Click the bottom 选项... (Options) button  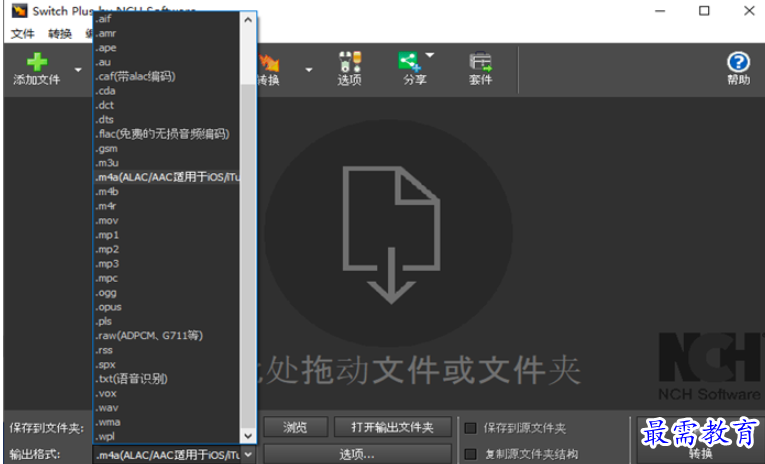(x=357, y=454)
